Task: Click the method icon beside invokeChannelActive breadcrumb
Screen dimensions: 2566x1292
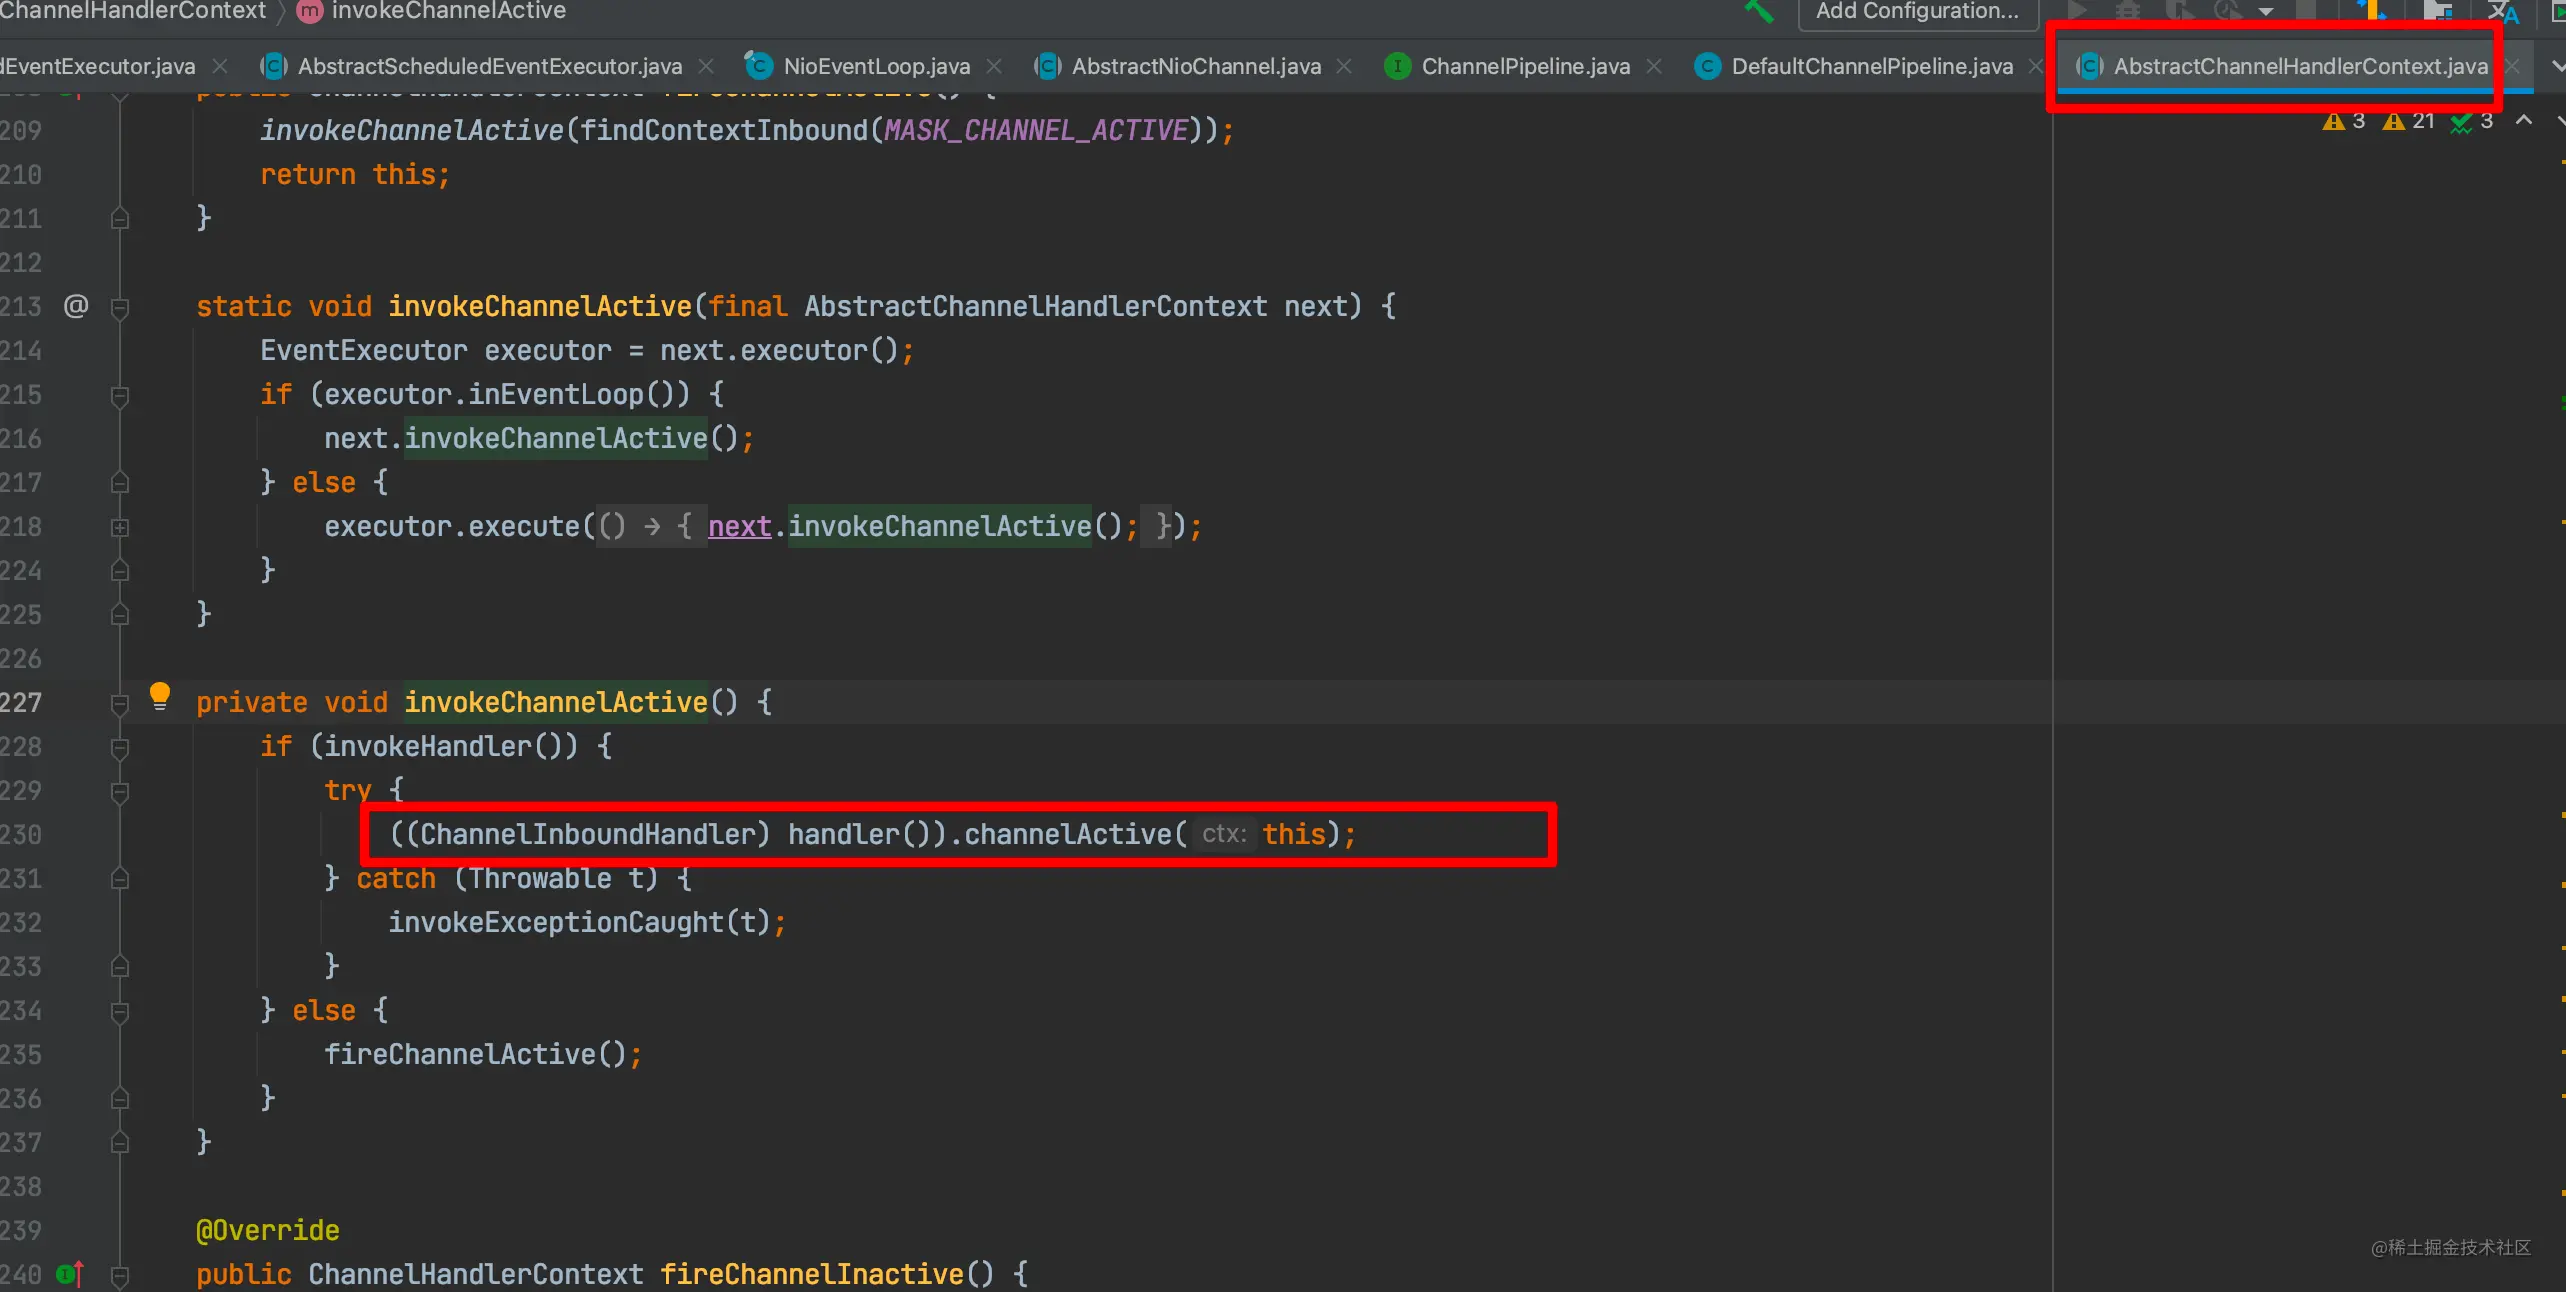Action: point(310,11)
